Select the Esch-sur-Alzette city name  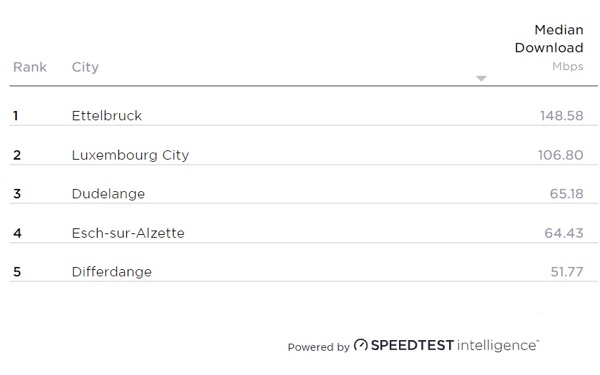[x=128, y=233]
